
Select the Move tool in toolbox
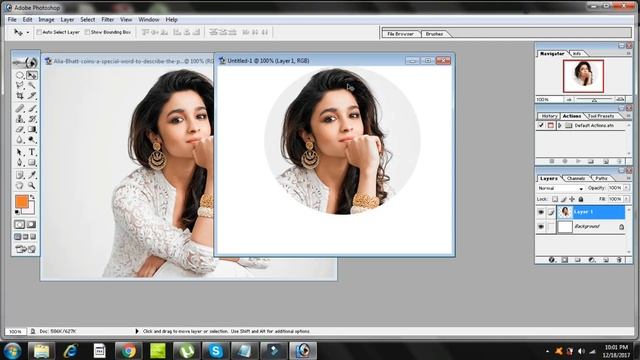tap(32, 75)
